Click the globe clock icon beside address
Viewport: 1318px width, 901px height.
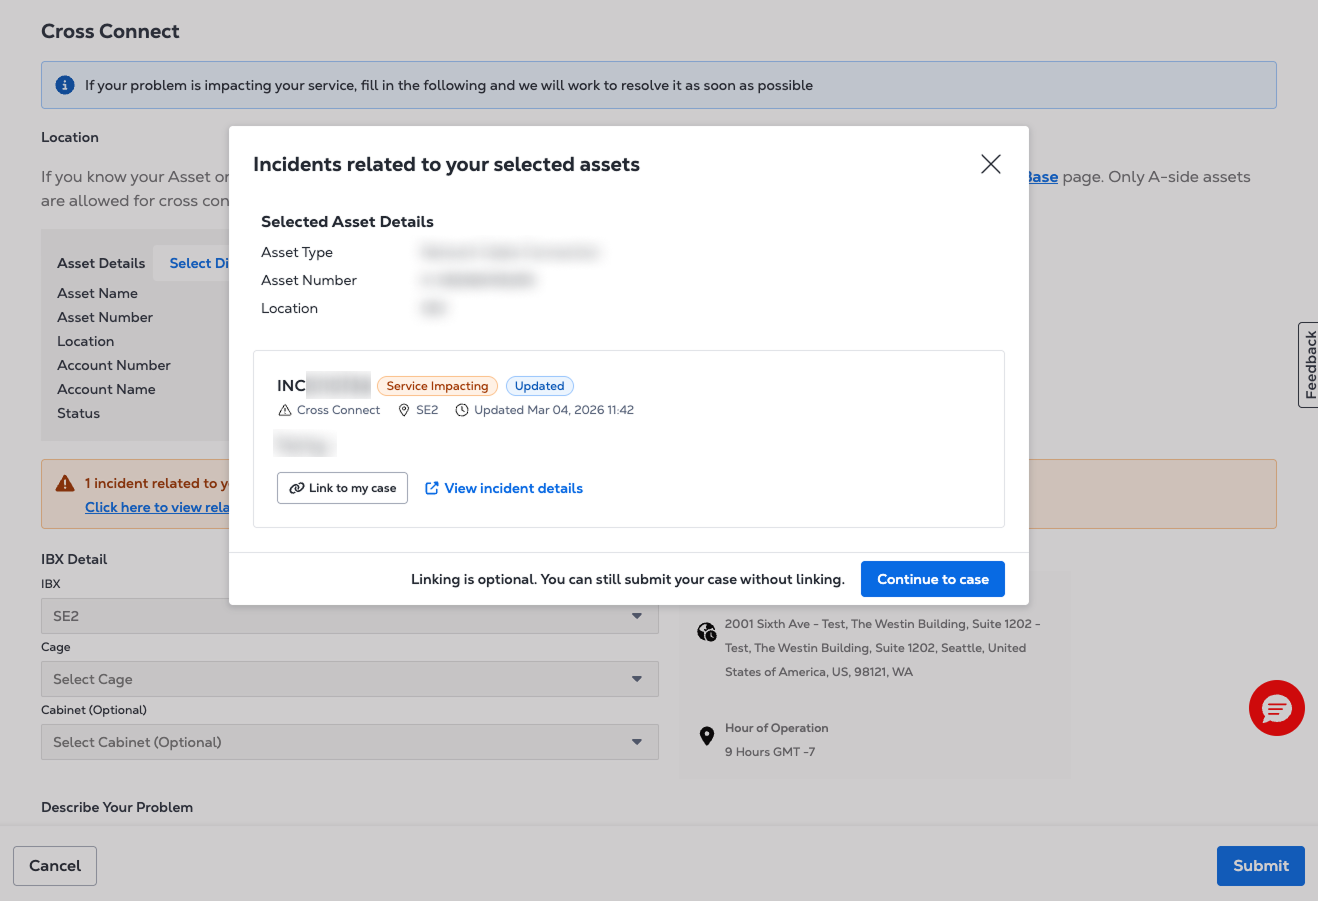tap(707, 632)
